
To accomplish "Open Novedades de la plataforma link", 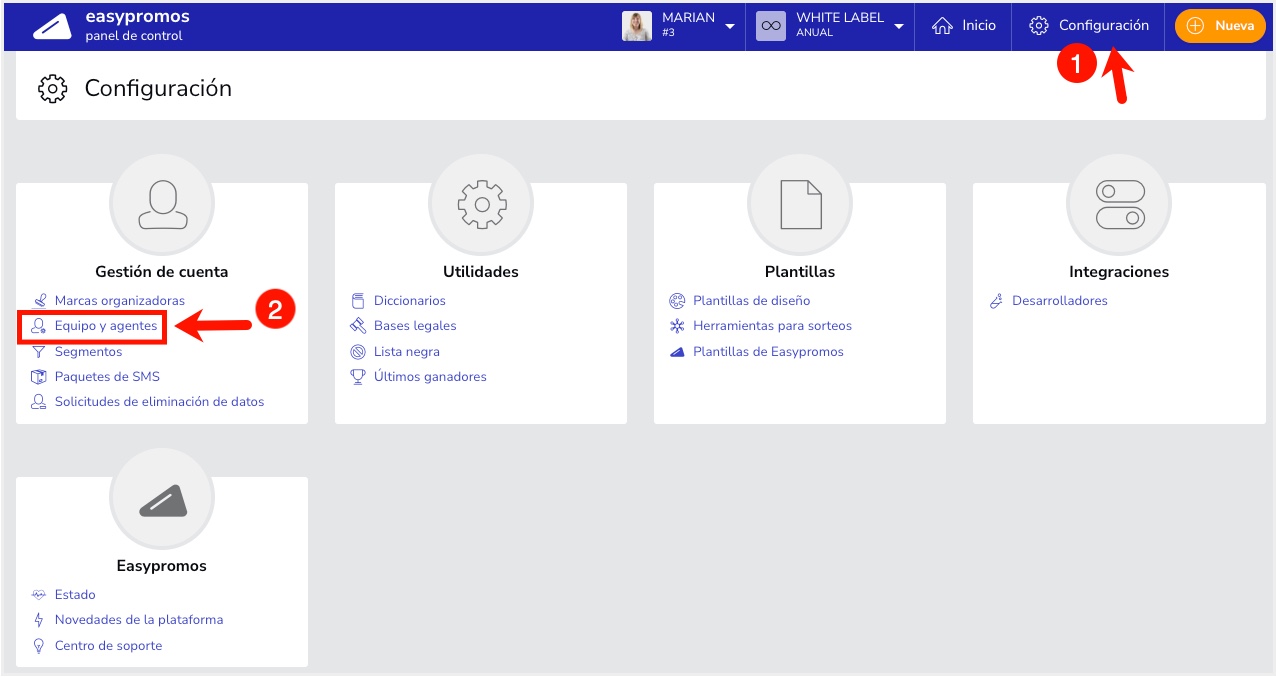I will (x=139, y=620).
